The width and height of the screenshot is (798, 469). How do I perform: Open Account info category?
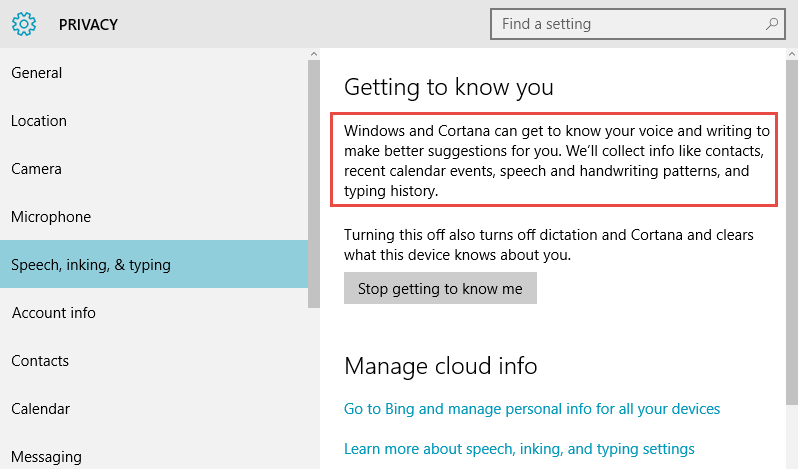click(154, 312)
